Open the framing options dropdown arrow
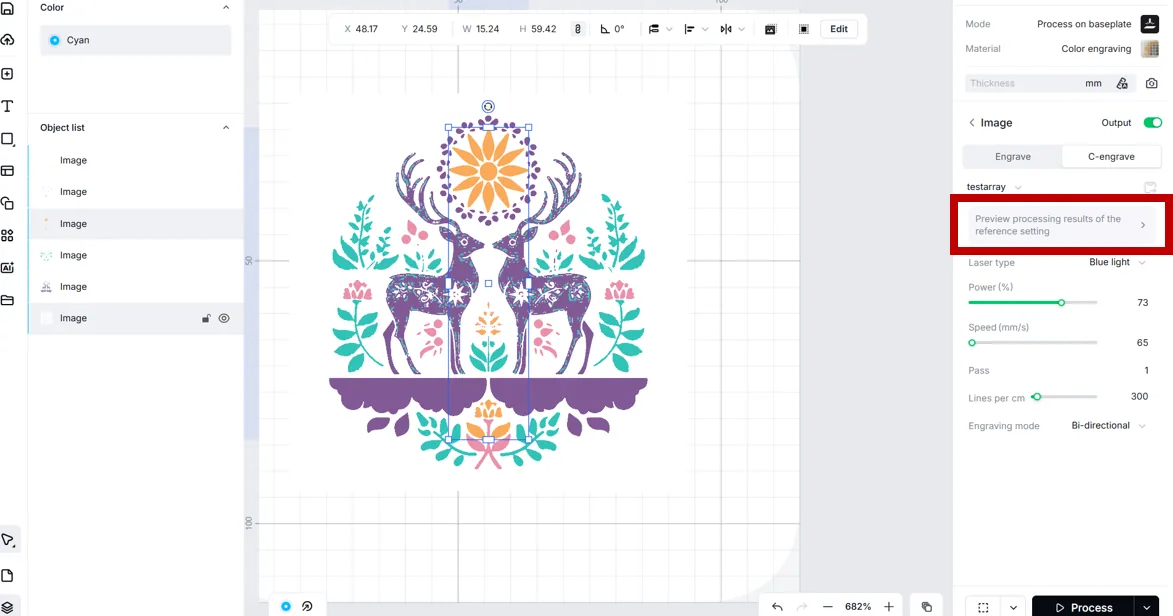The width and height of the screenshot is (1173, 616). pos(1013,607)
